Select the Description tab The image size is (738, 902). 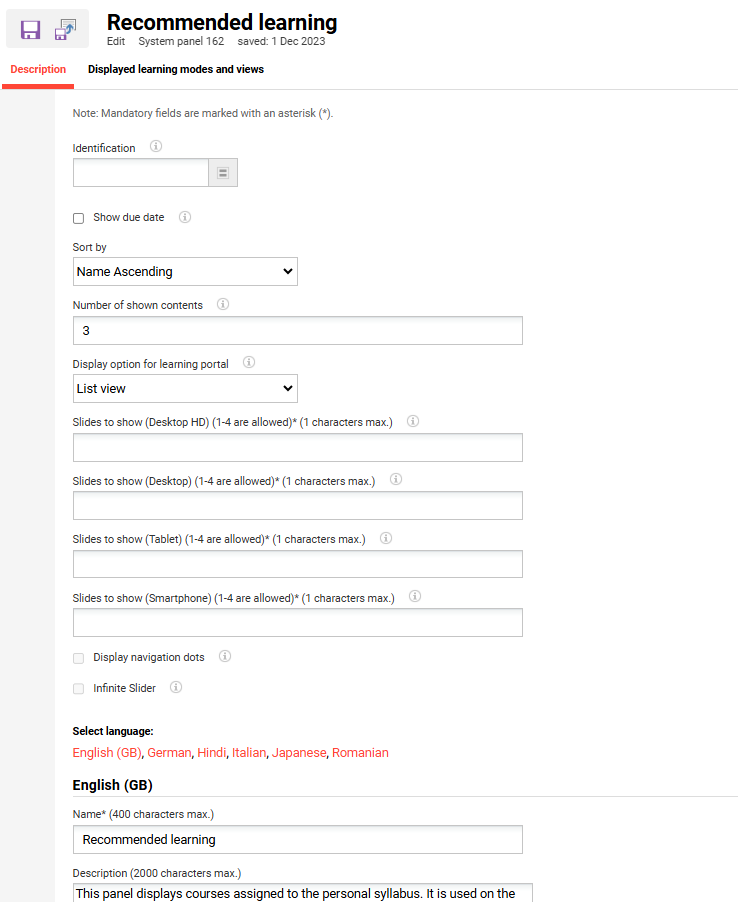38,70
